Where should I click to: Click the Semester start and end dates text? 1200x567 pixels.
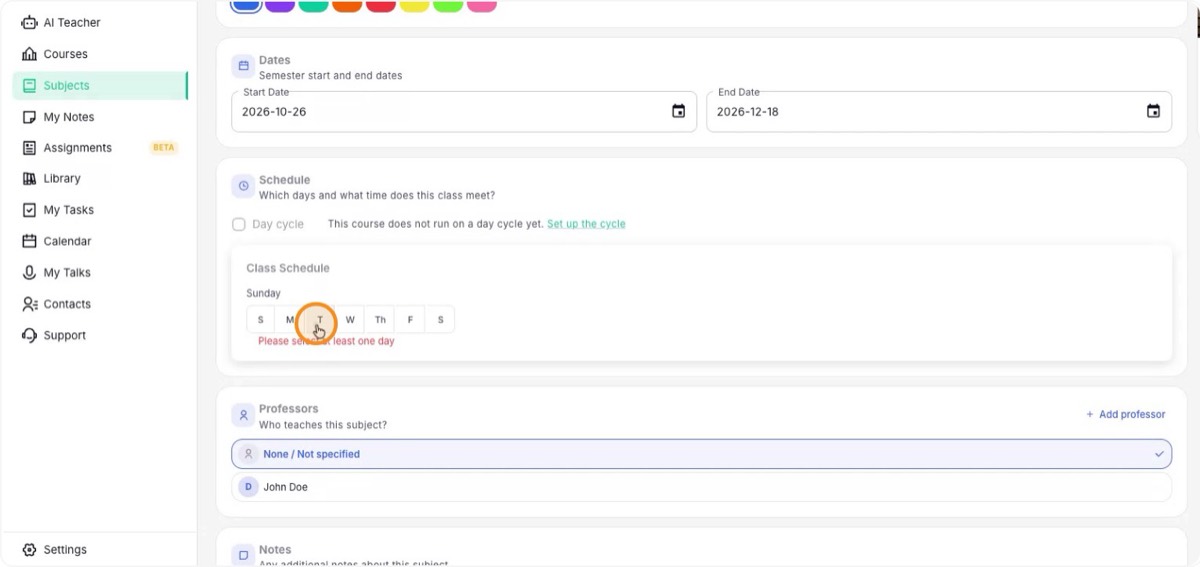coord(330,76)
